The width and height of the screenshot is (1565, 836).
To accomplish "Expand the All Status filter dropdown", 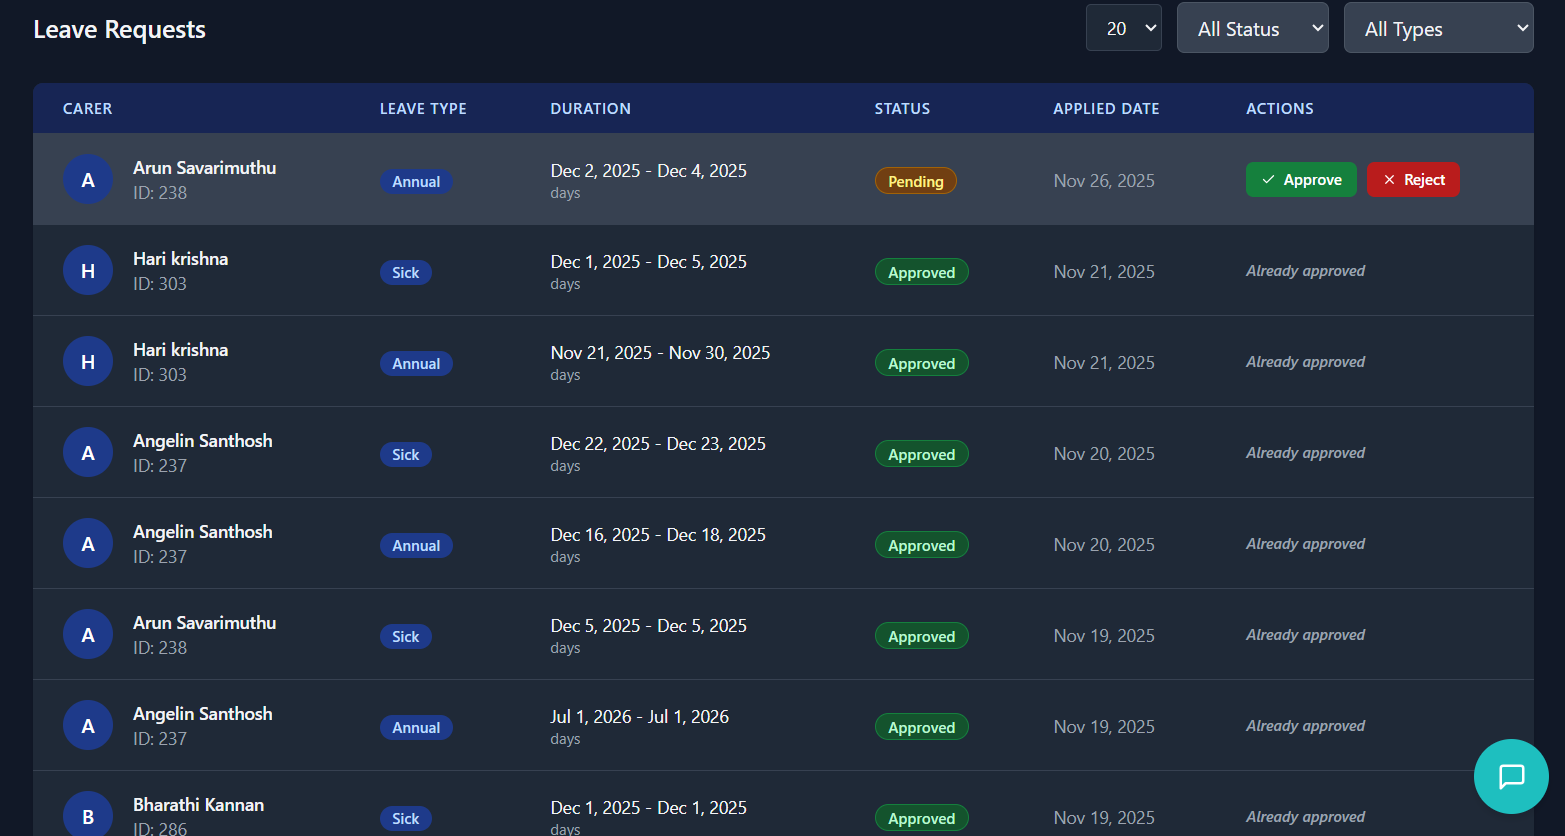I will pos(1252,28).
